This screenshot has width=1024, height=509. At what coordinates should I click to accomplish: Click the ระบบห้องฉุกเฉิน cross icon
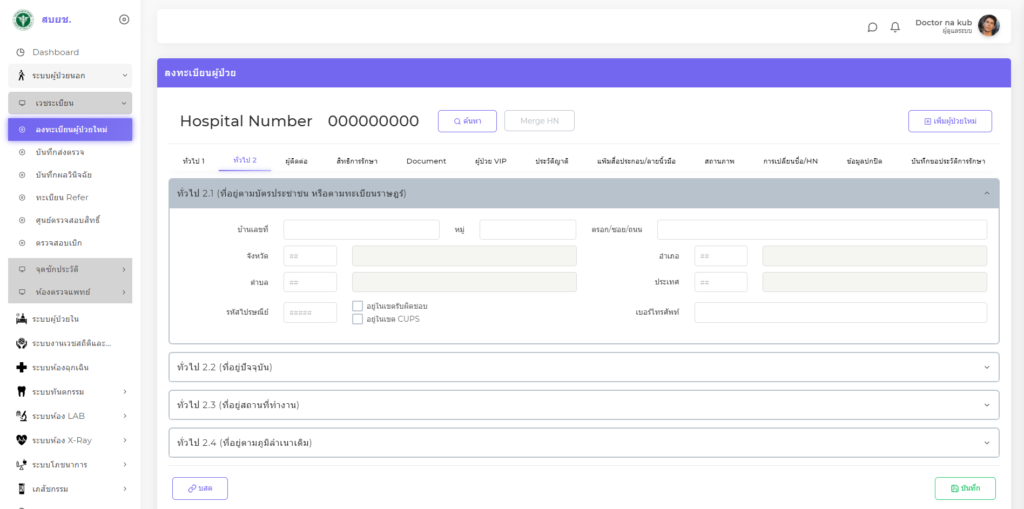click(21, 367)
